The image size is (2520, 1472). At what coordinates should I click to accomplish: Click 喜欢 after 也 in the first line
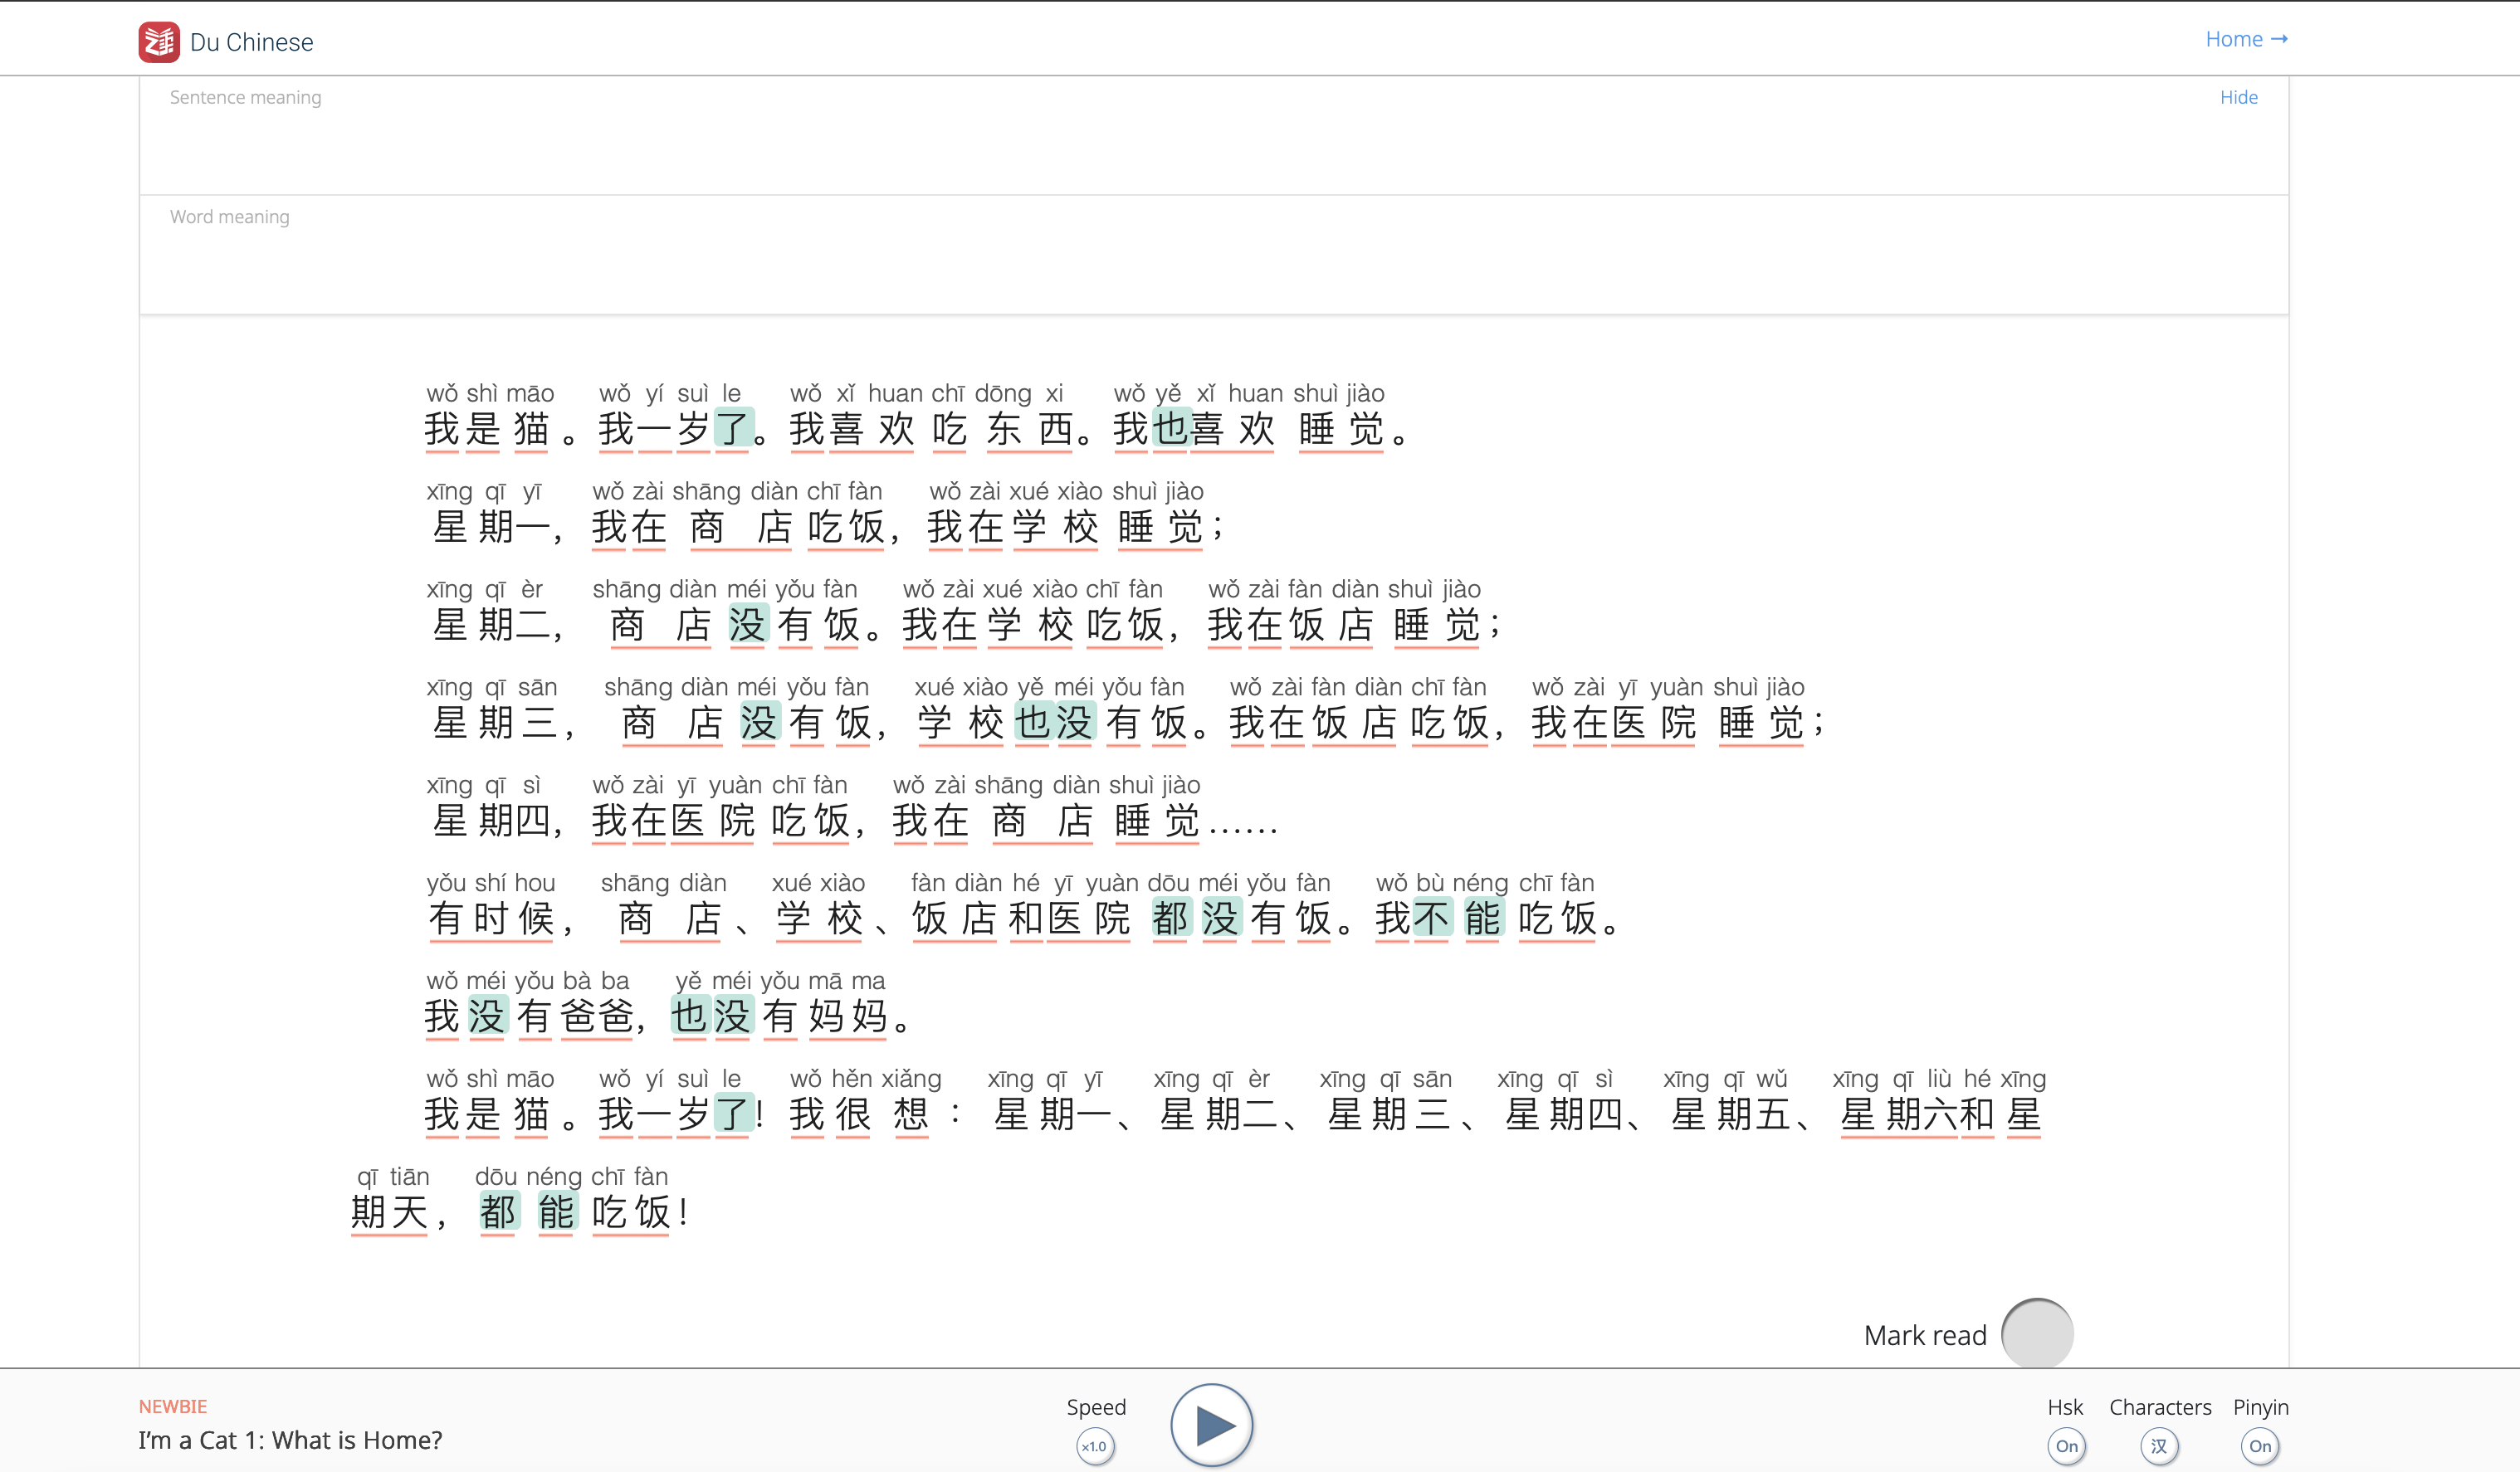1232,429
